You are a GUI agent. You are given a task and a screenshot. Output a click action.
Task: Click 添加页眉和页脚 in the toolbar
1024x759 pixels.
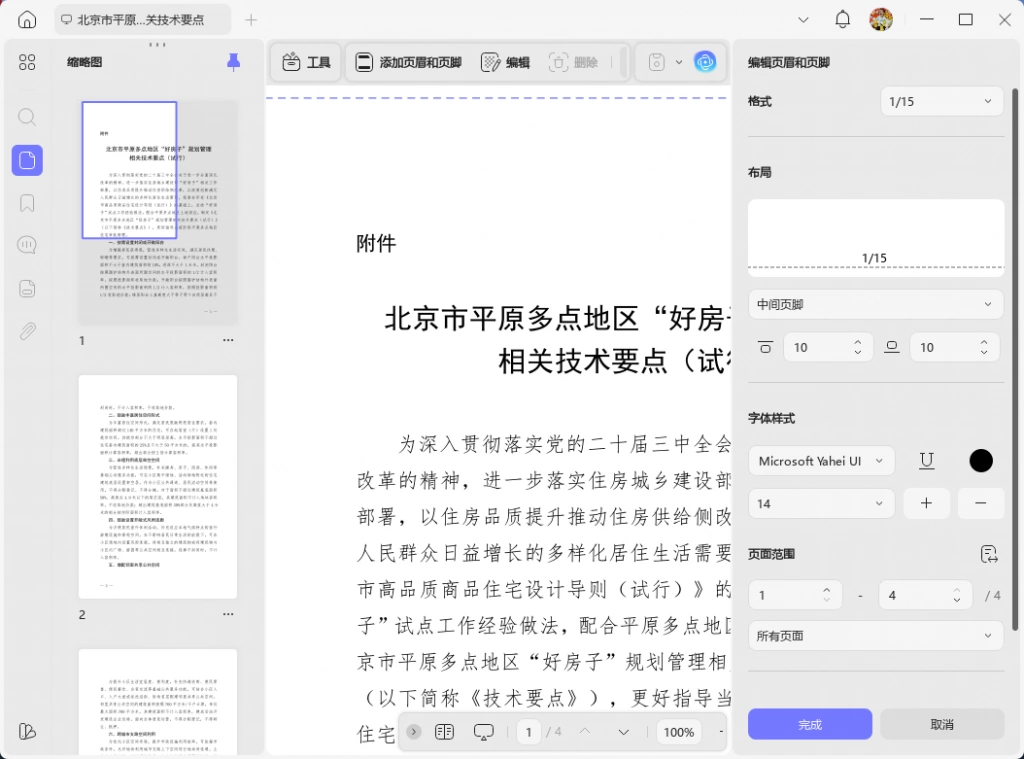tap(409, 62)
